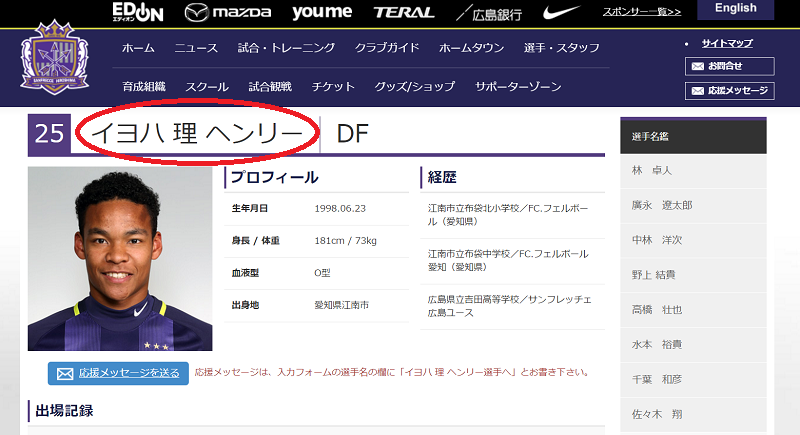The image size is (800, 435).
Task: Click the 選手名鑑 sidebar header
Action: 693,136
